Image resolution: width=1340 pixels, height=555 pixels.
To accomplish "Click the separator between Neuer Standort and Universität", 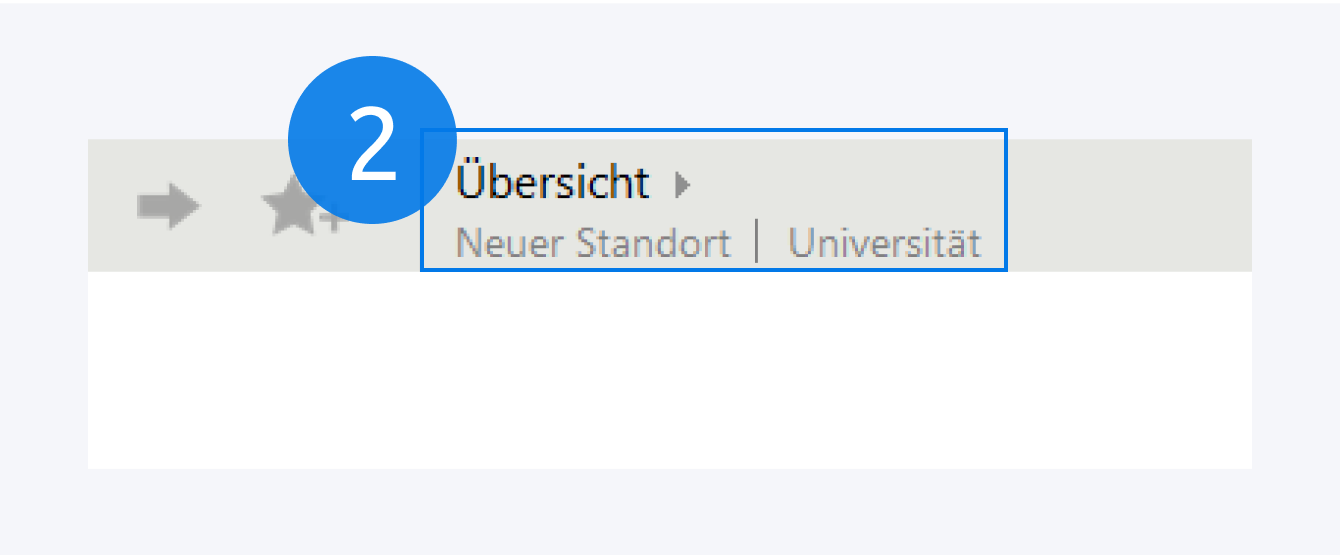I will pos(758,244).
